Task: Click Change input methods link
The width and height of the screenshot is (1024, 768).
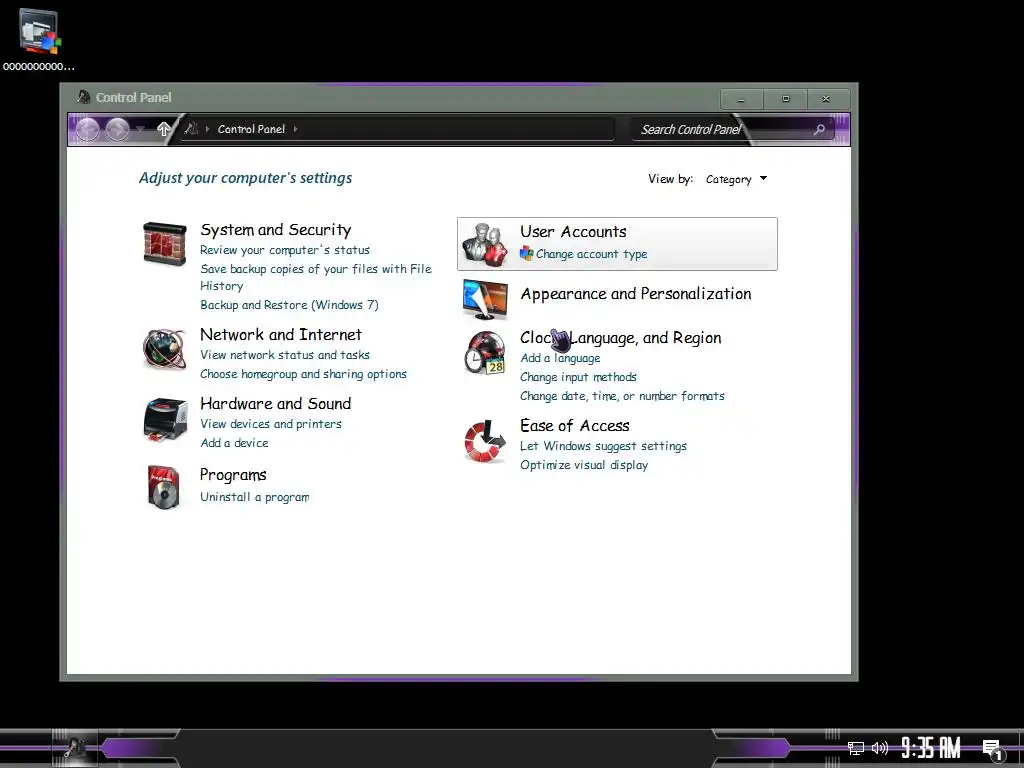Action: coord(578,377)
